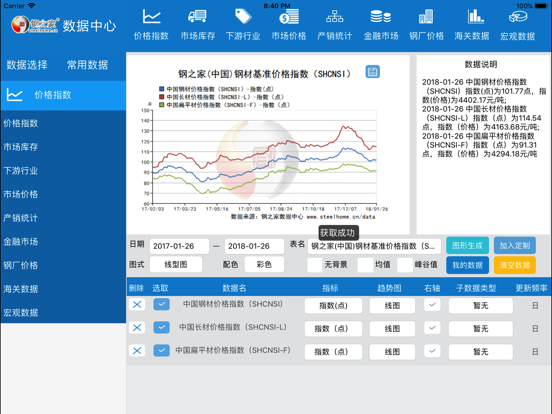Enable the 峰谷值 checkbox

click(x=405, y=265)
